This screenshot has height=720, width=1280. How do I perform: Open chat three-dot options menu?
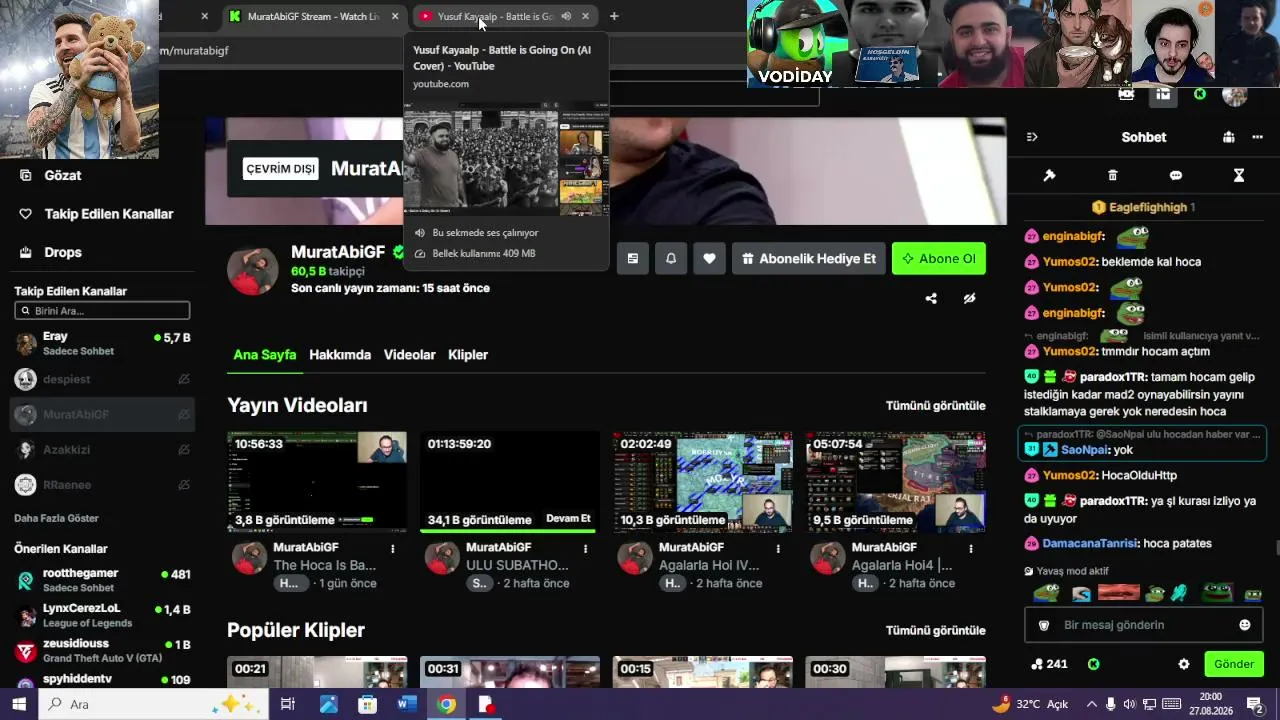pyautogui.click(x=1257, y=137)
